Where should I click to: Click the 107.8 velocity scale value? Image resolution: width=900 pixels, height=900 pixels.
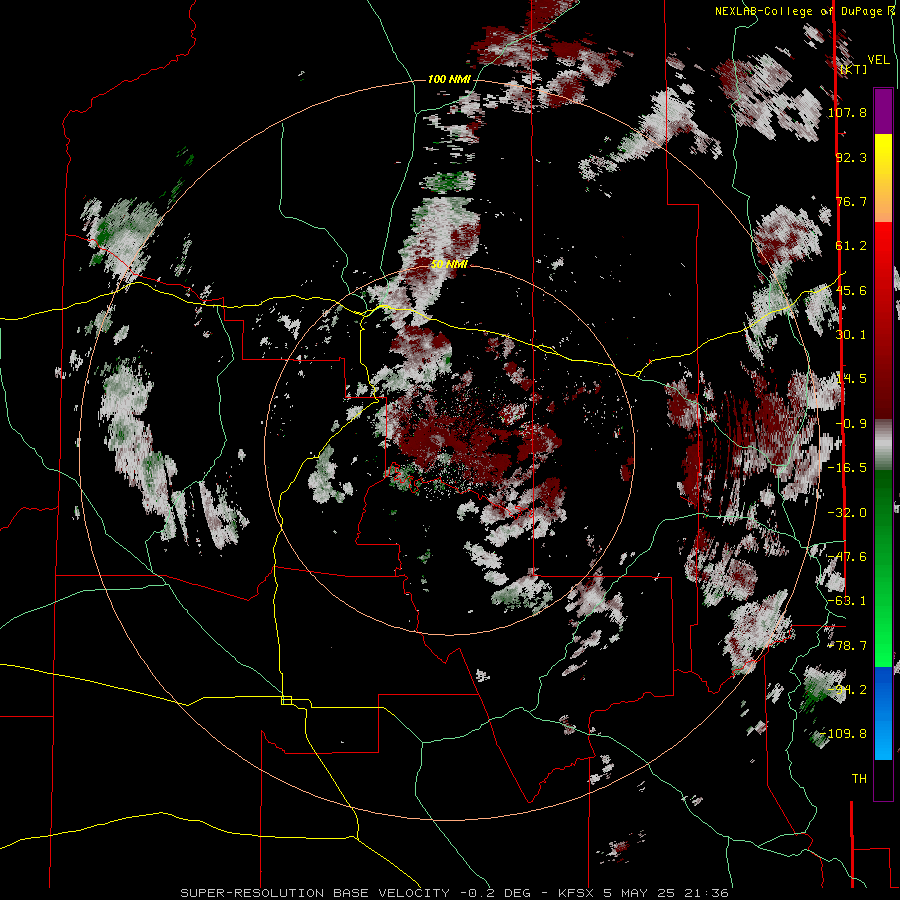(847, 112)
